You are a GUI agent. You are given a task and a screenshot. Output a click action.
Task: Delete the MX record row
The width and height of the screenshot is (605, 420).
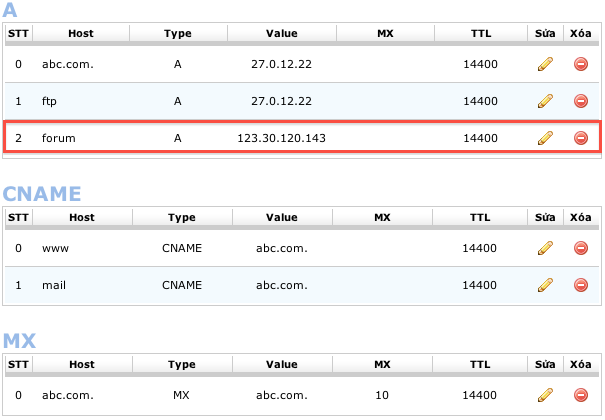click(x=580, y=395)
